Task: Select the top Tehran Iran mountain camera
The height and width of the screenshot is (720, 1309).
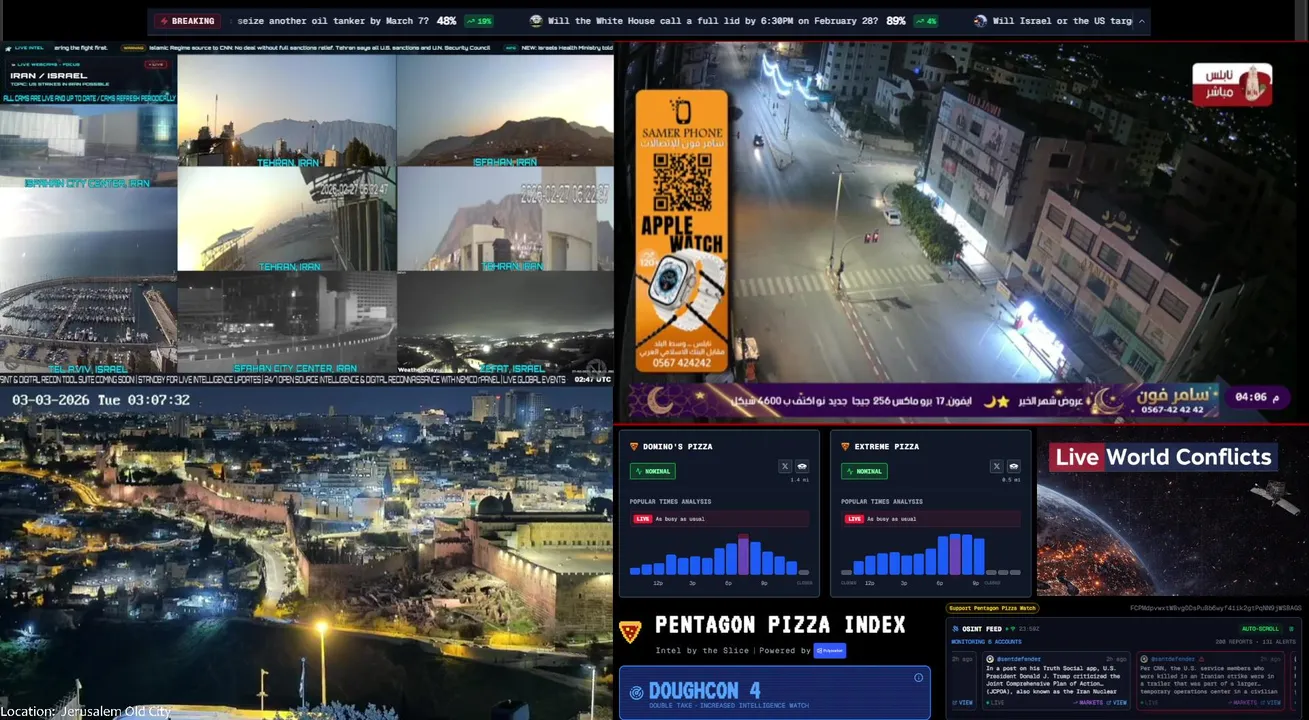Action: (287, 110)
